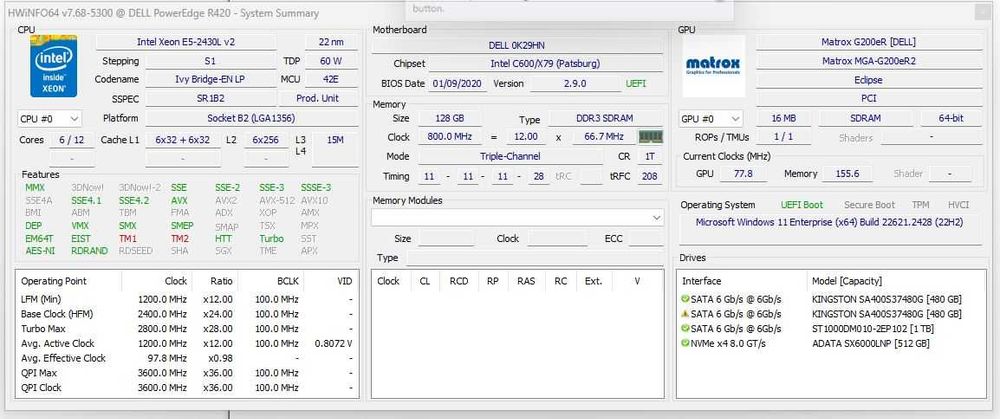Open the GPU #0 selector dropdown
Image resolution: width=1000 pixels, height=419 pixels.
point(712,119)
